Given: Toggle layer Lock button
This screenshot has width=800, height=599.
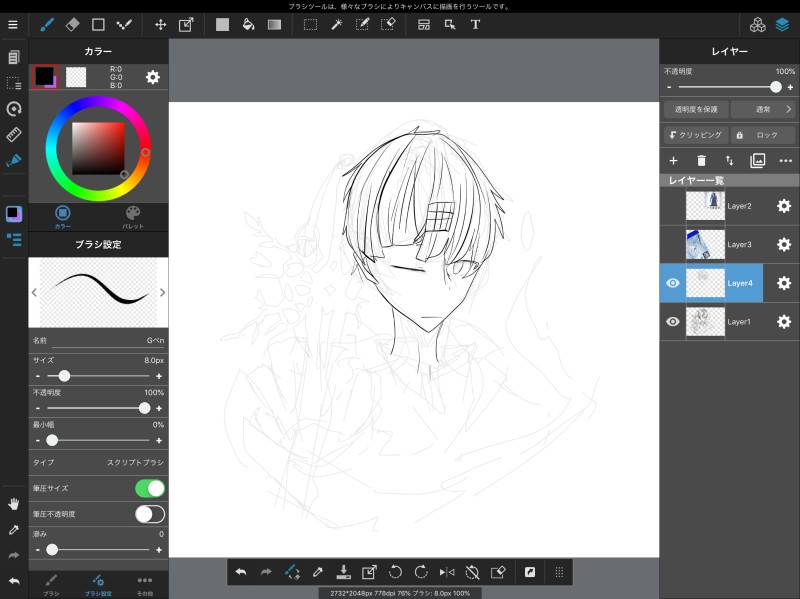Looking at the screenshot, I should coord(763,135).
